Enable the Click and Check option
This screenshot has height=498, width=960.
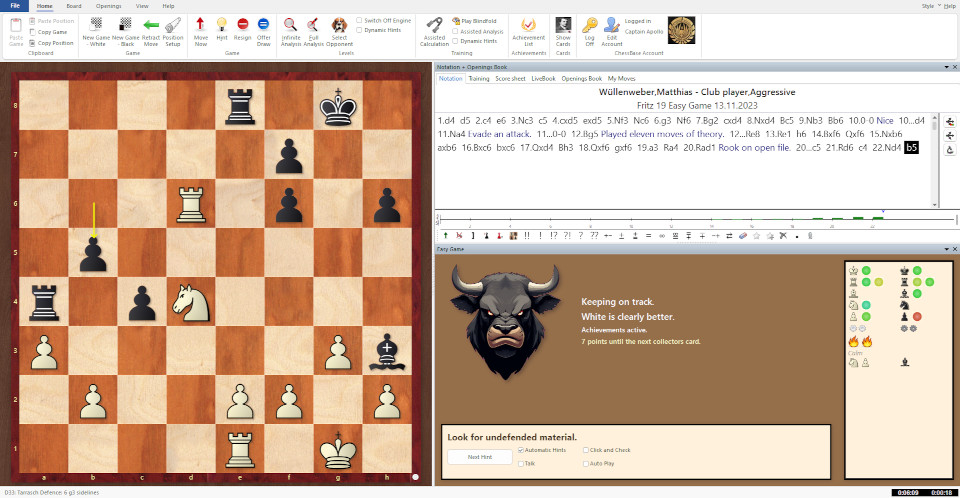pos(585,450)
